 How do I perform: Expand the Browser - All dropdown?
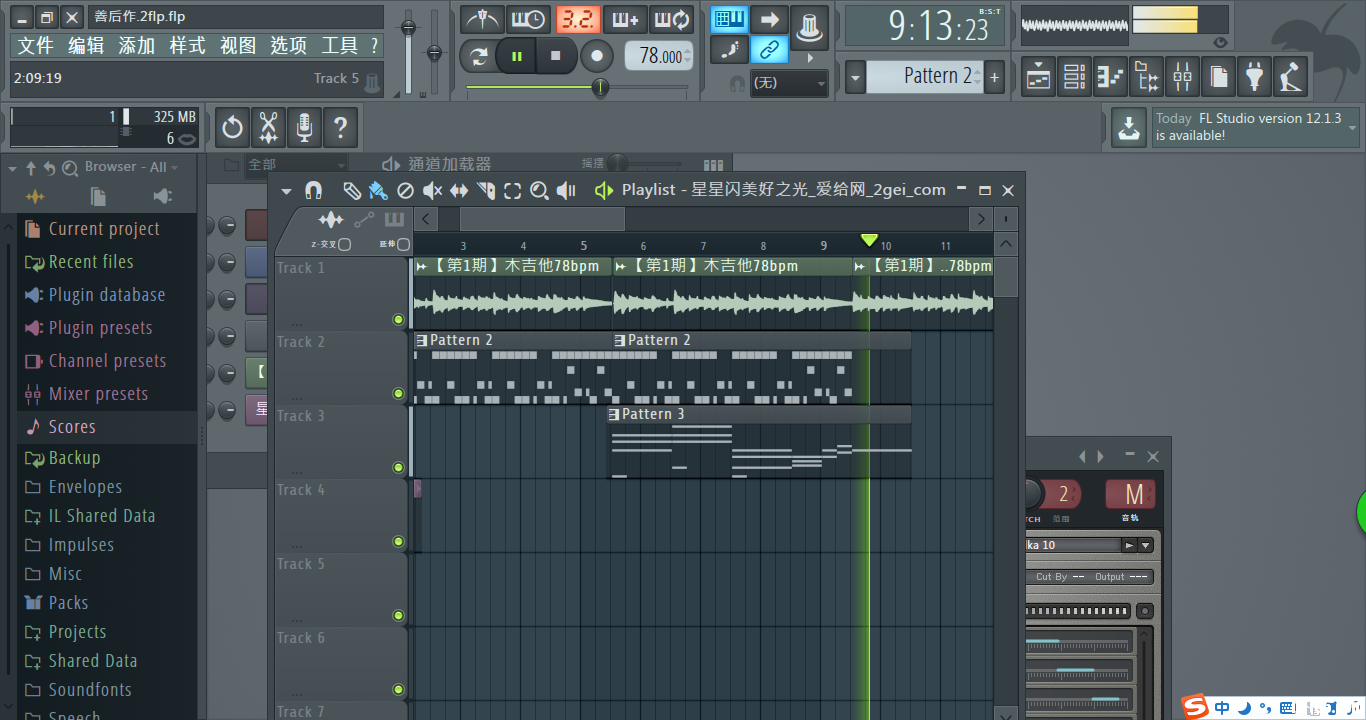[131, 167]
